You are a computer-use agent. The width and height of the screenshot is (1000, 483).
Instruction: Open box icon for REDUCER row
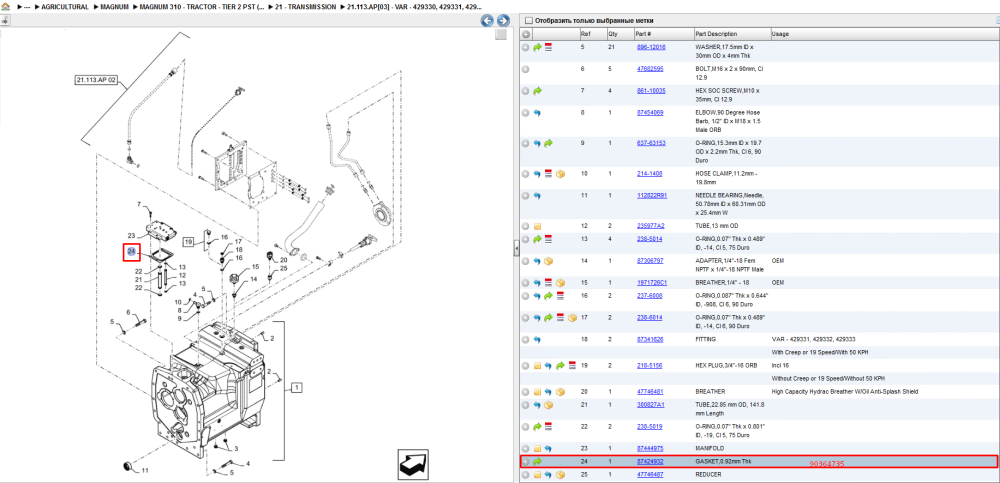pyautogui.click(x=560, y=475)
